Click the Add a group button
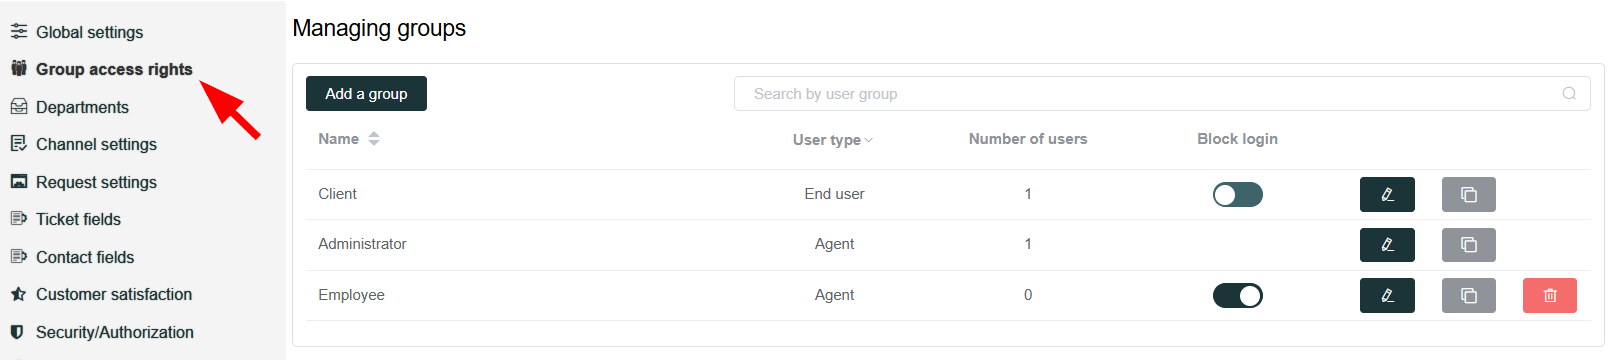1623x360 pixels. pyautogui.click(x=366, y=93)
